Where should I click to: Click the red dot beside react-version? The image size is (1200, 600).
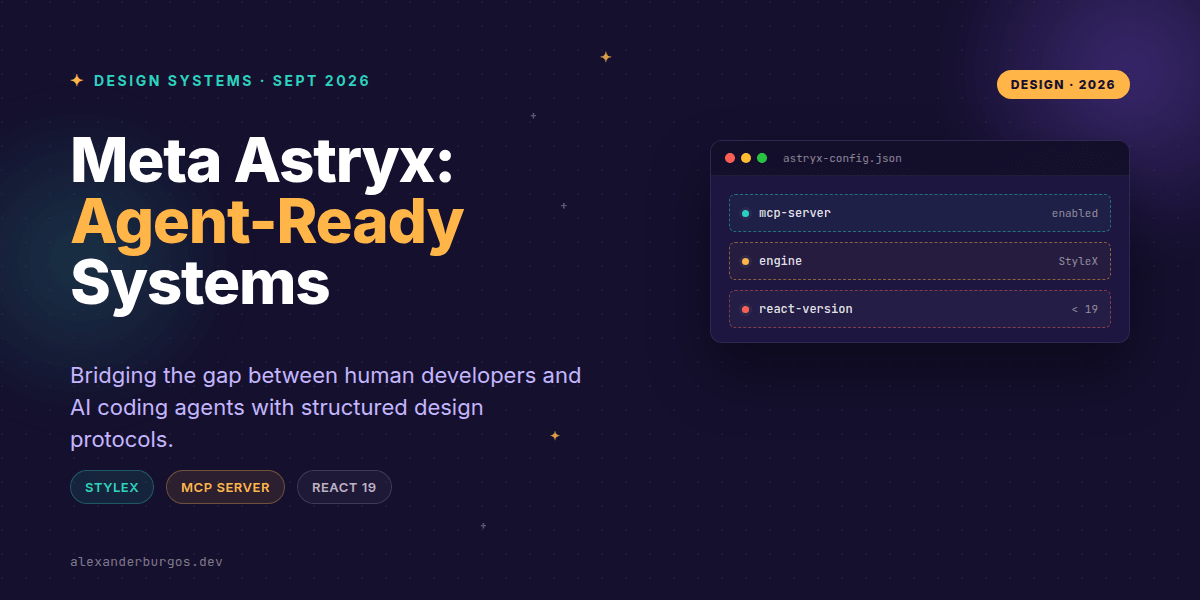[746, 309]
